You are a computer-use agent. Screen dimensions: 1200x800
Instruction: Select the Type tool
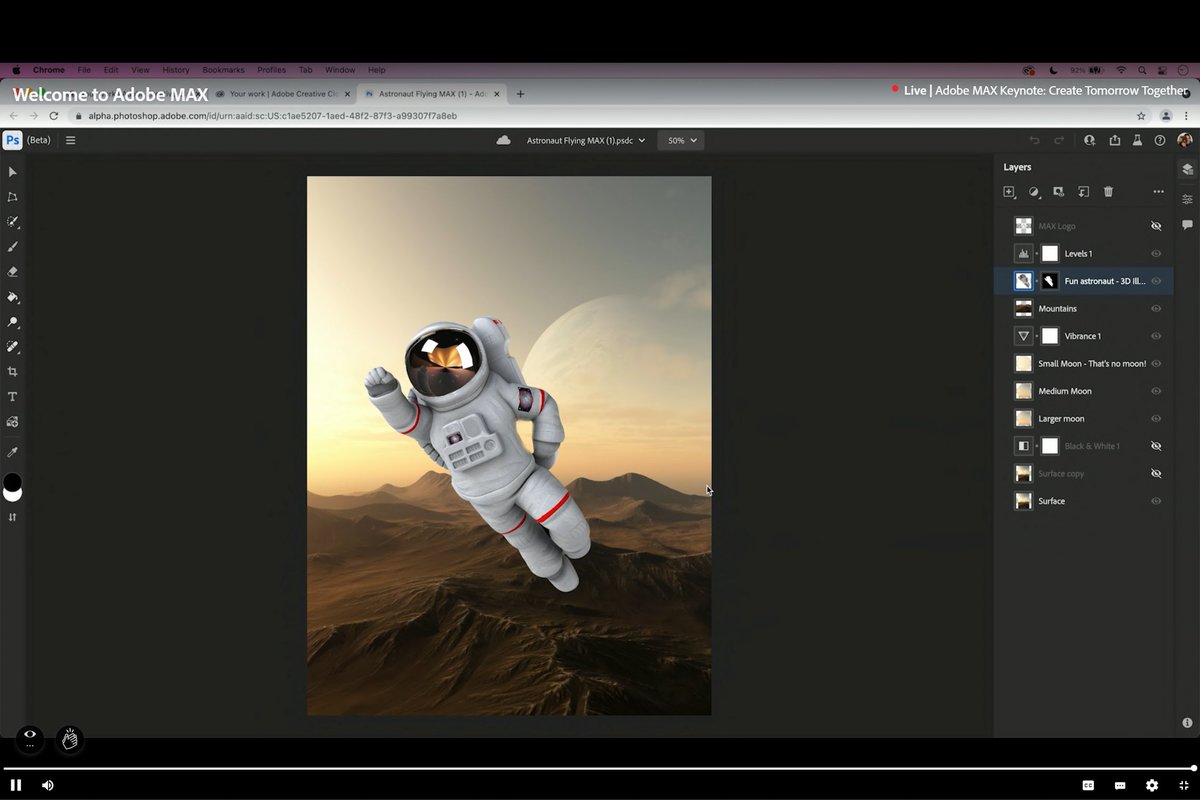pyautogui.click(x=13, y=397)
